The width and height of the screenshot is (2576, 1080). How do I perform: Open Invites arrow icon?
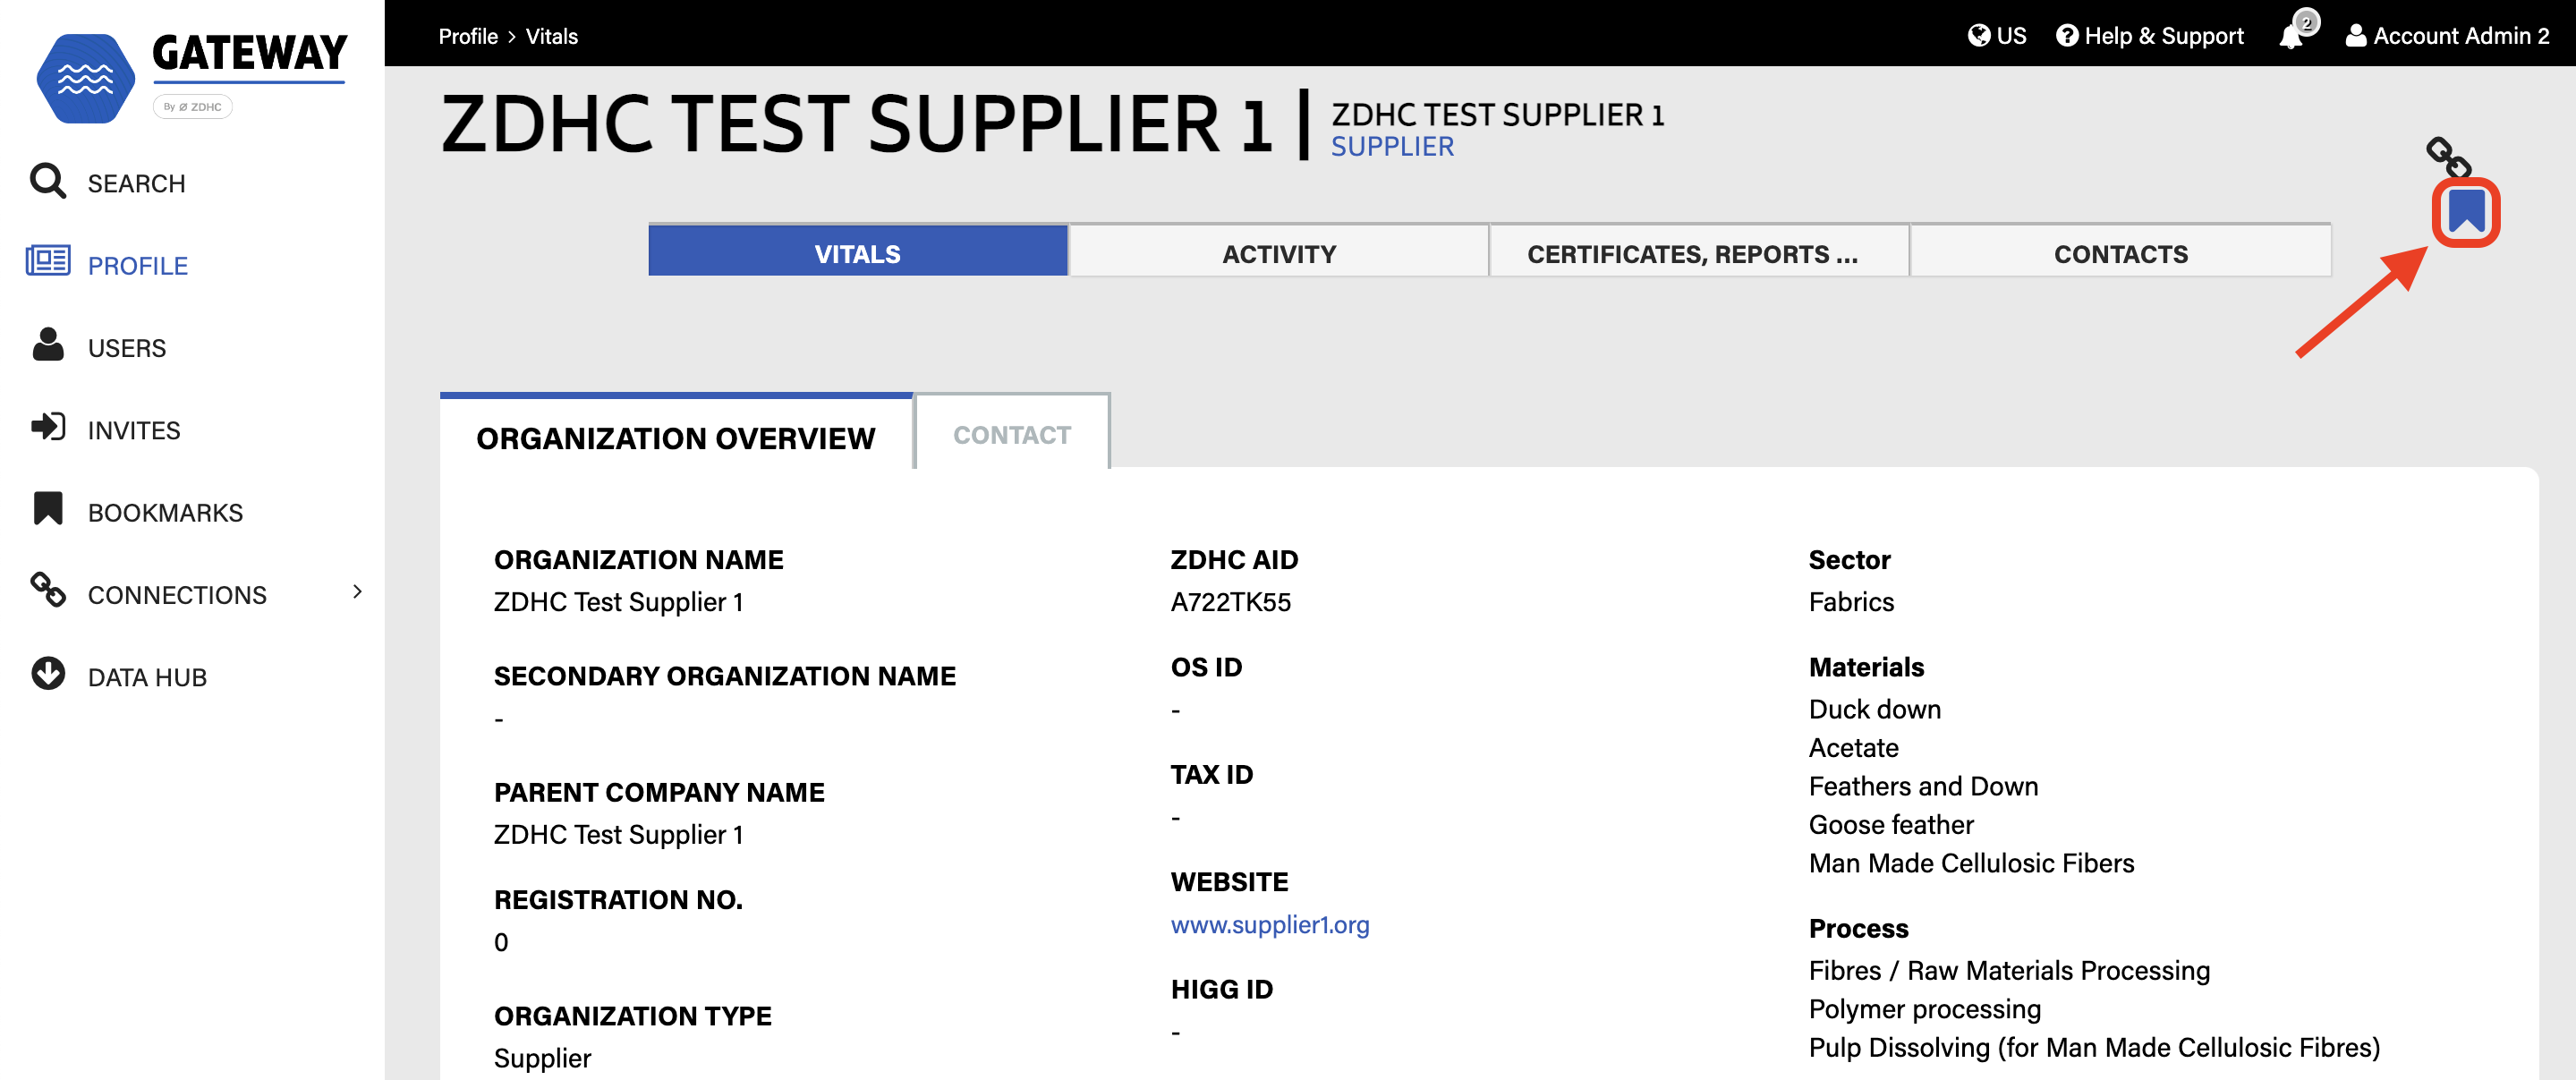tap(47, 427)
